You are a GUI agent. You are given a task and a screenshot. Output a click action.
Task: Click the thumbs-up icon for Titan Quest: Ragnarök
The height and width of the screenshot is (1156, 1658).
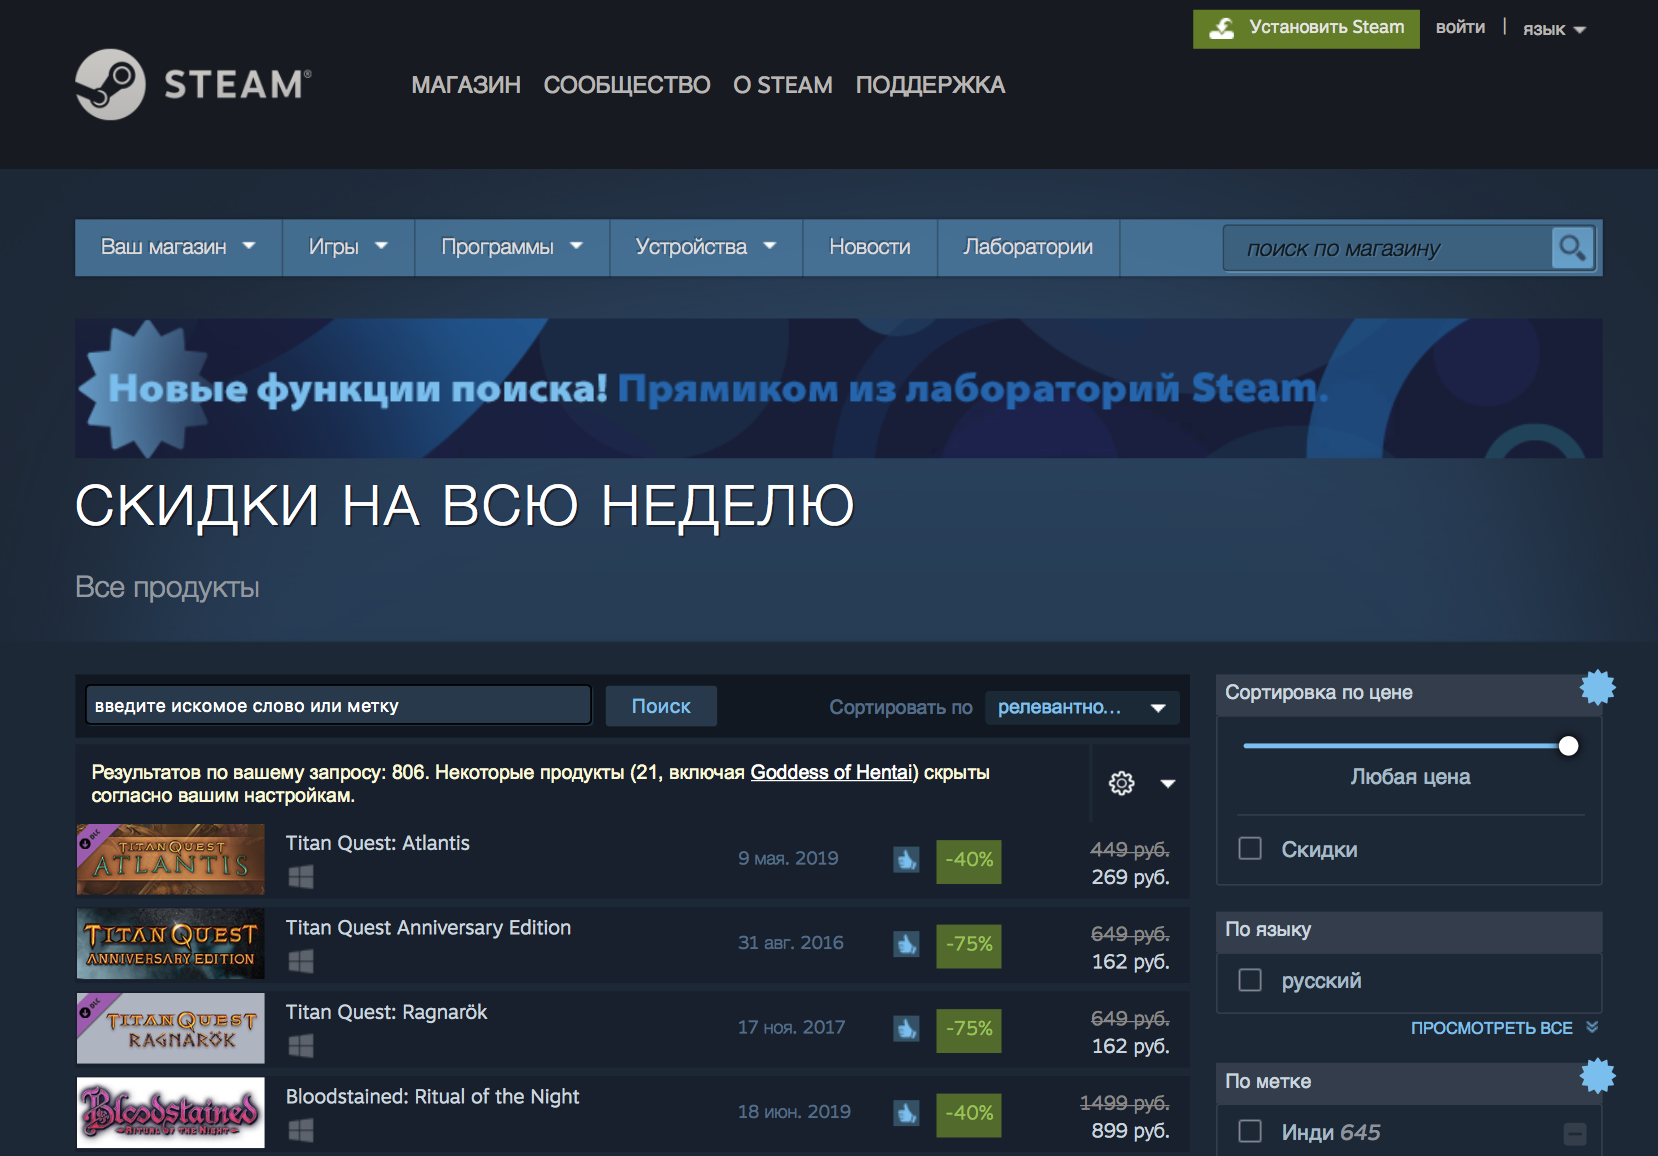[906, 1029]
